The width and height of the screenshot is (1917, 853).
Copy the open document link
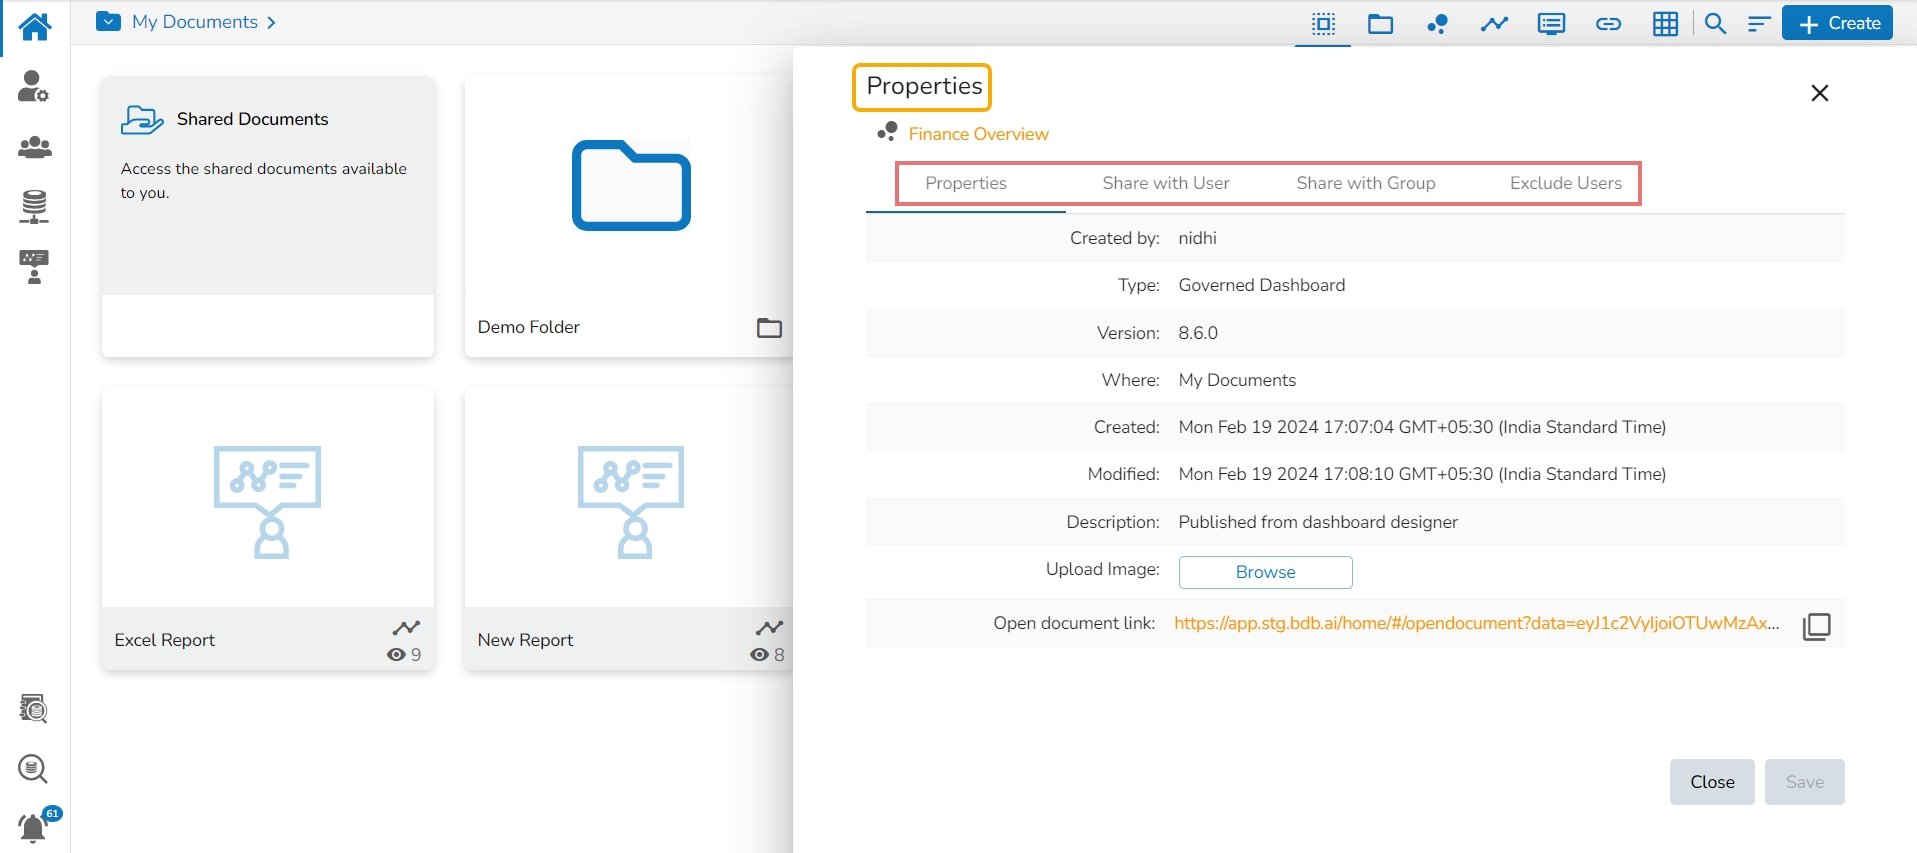(1816, 626)
